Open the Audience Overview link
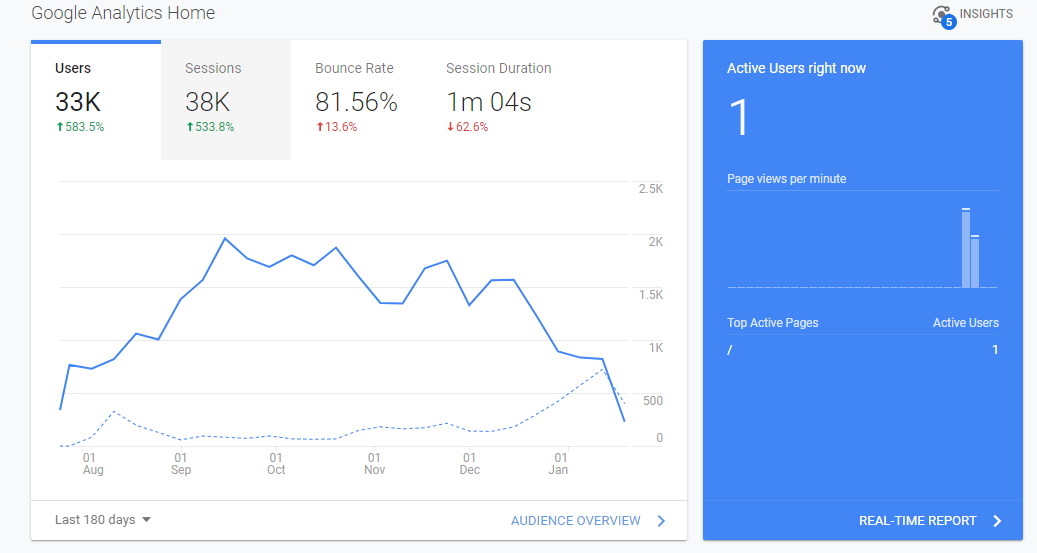This screenshot has width=1037, height=553. tap(575, 521)
